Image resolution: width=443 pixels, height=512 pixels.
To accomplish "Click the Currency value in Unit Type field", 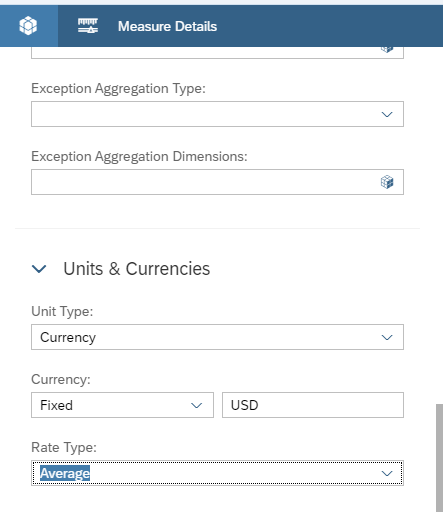I will (x=68, y=337).
